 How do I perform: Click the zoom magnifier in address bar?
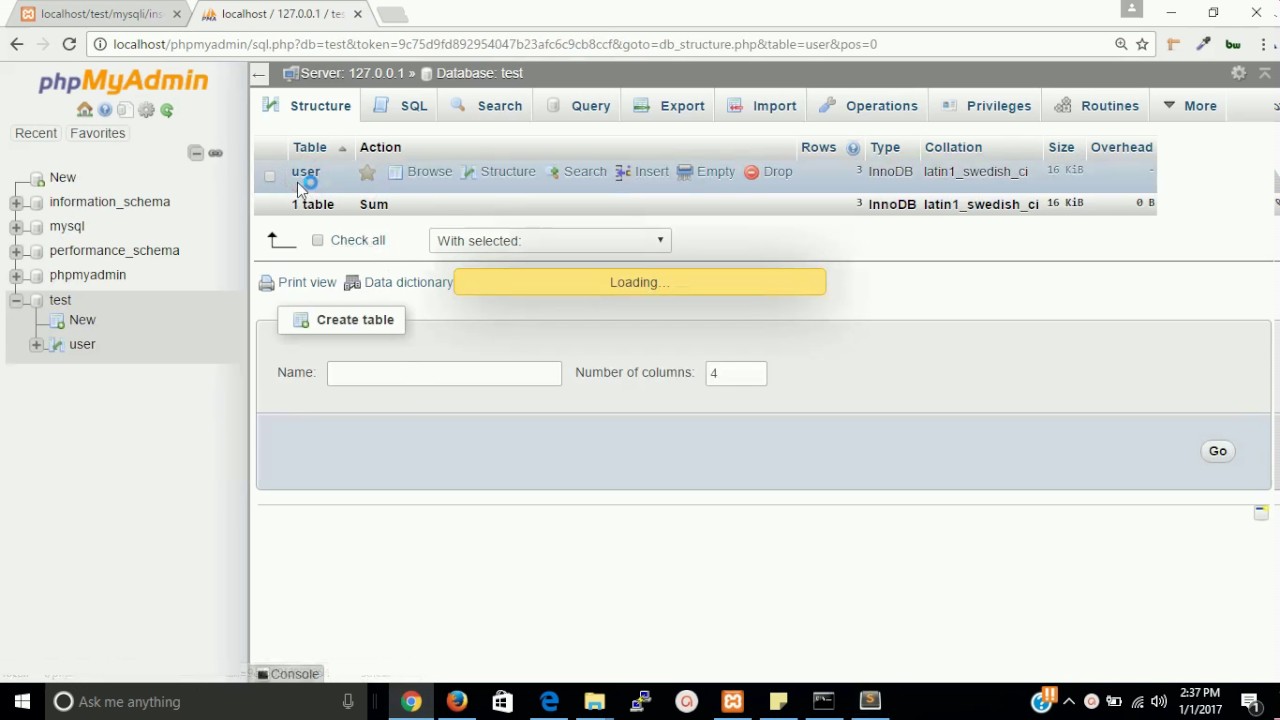(x=1121, y=44)
